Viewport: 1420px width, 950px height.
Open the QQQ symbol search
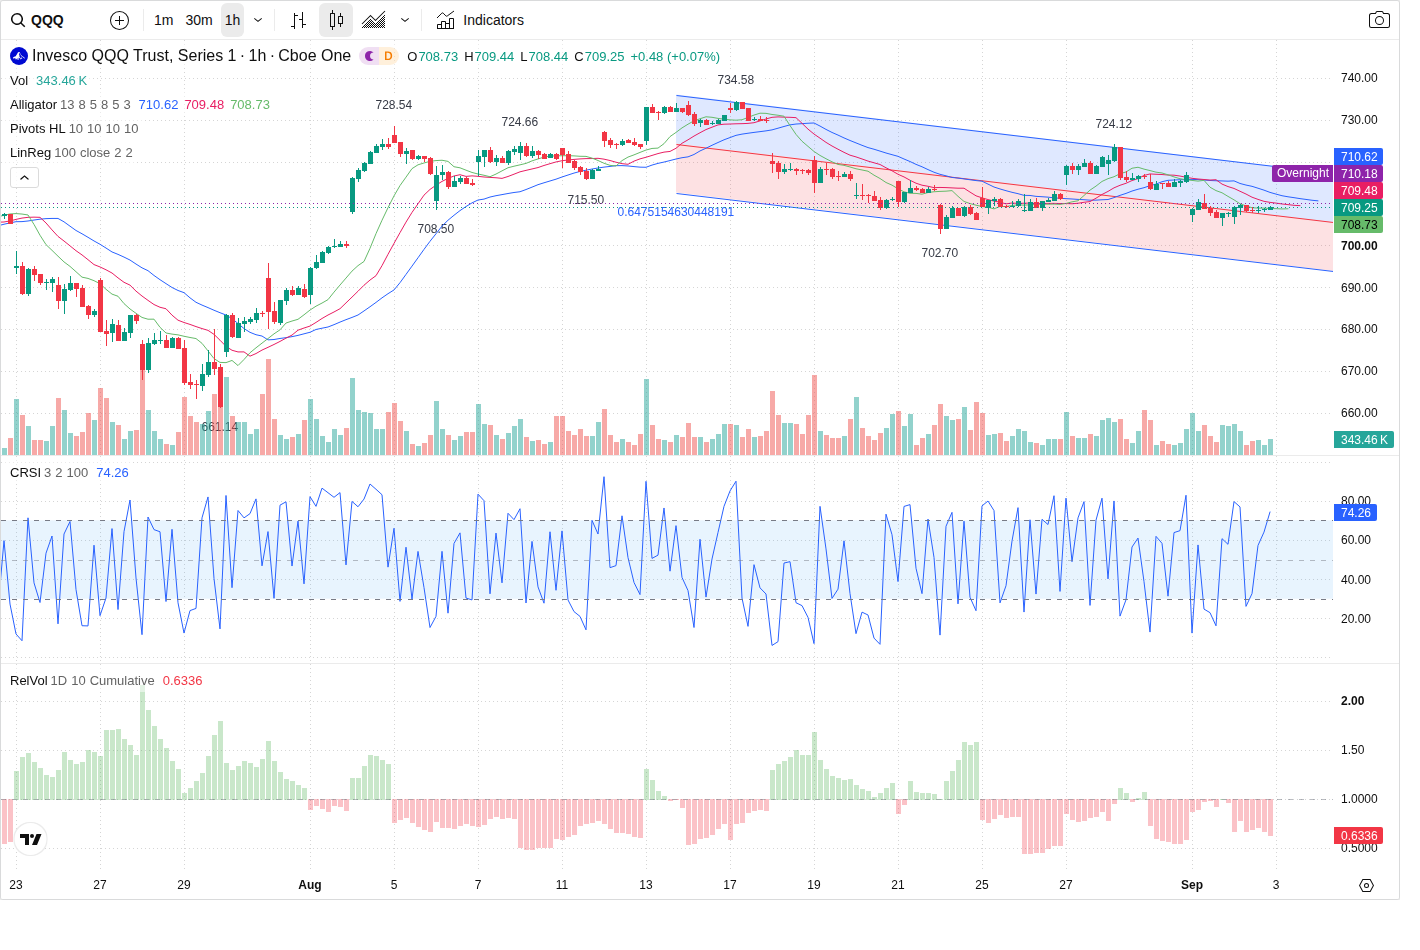tap(38, 20)
